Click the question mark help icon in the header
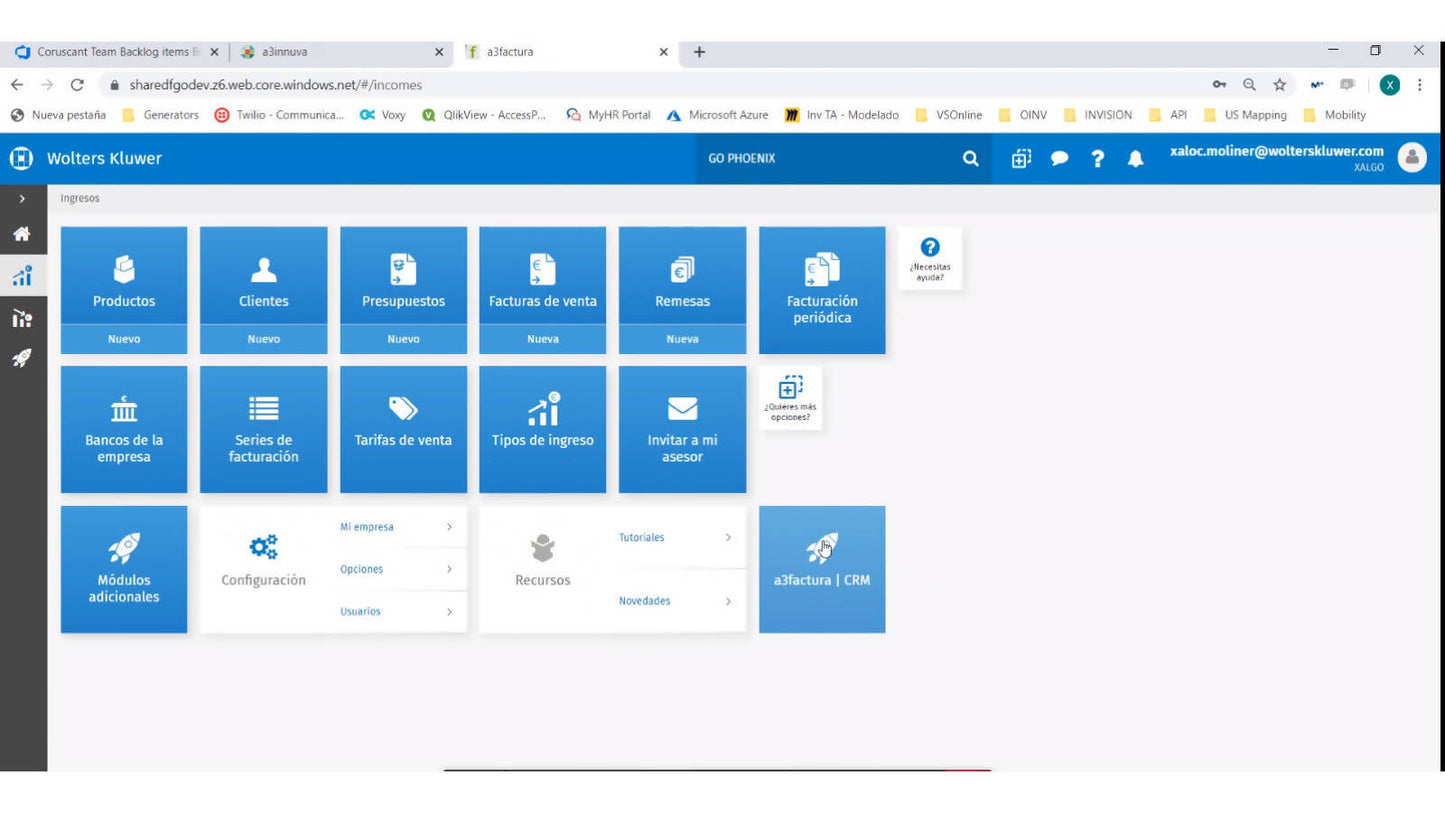Viewport: 1445px width, 813px height. pos(1098,158)
